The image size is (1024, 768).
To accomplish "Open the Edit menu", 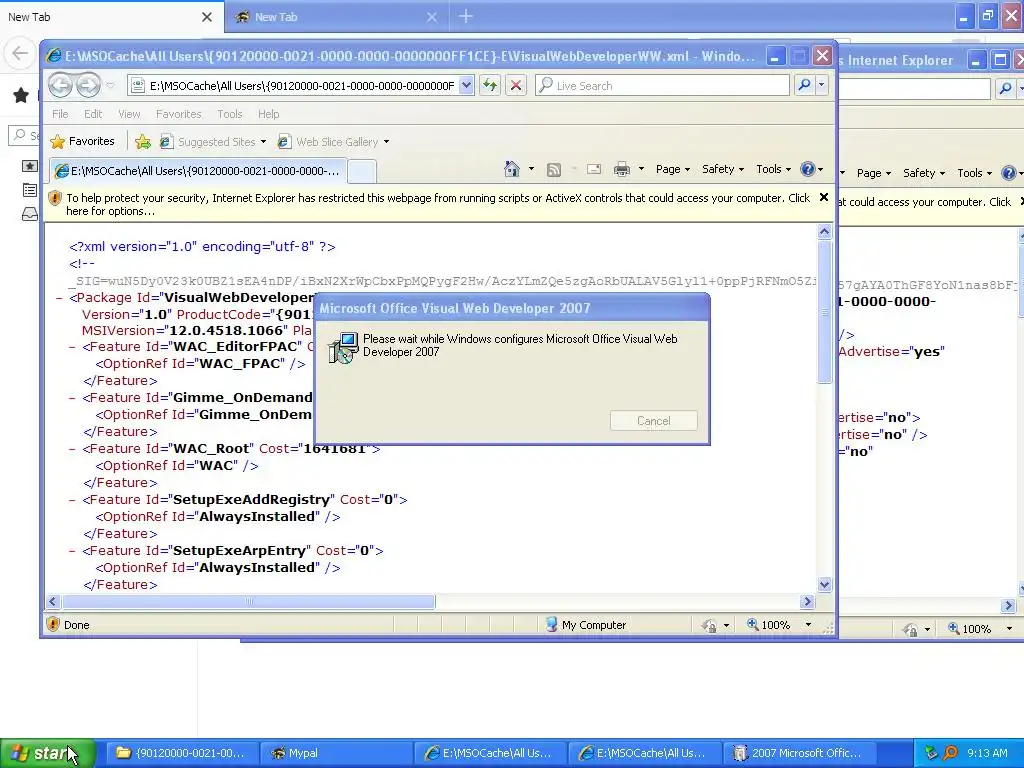I will coord(93,114).
